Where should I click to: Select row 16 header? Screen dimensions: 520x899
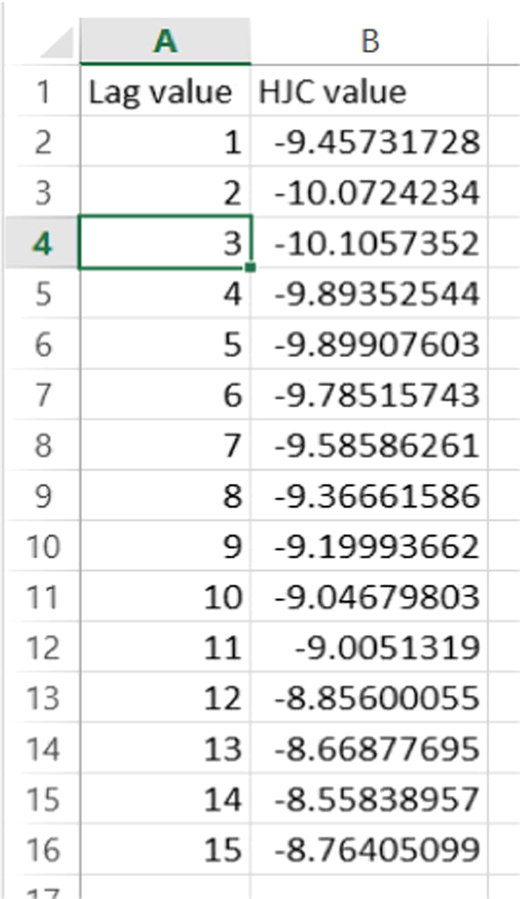[x=42, y=849]
